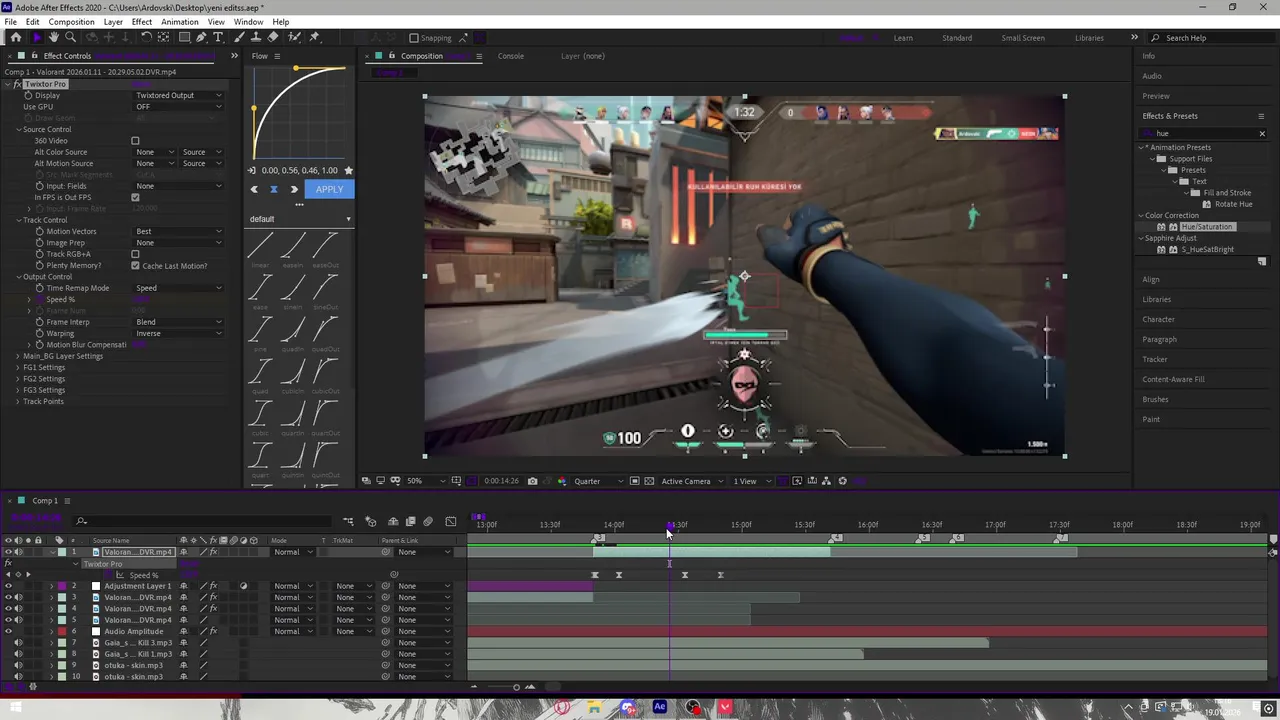
Task: Enable the 360 Video checkbox
Action: coord(135,141)
